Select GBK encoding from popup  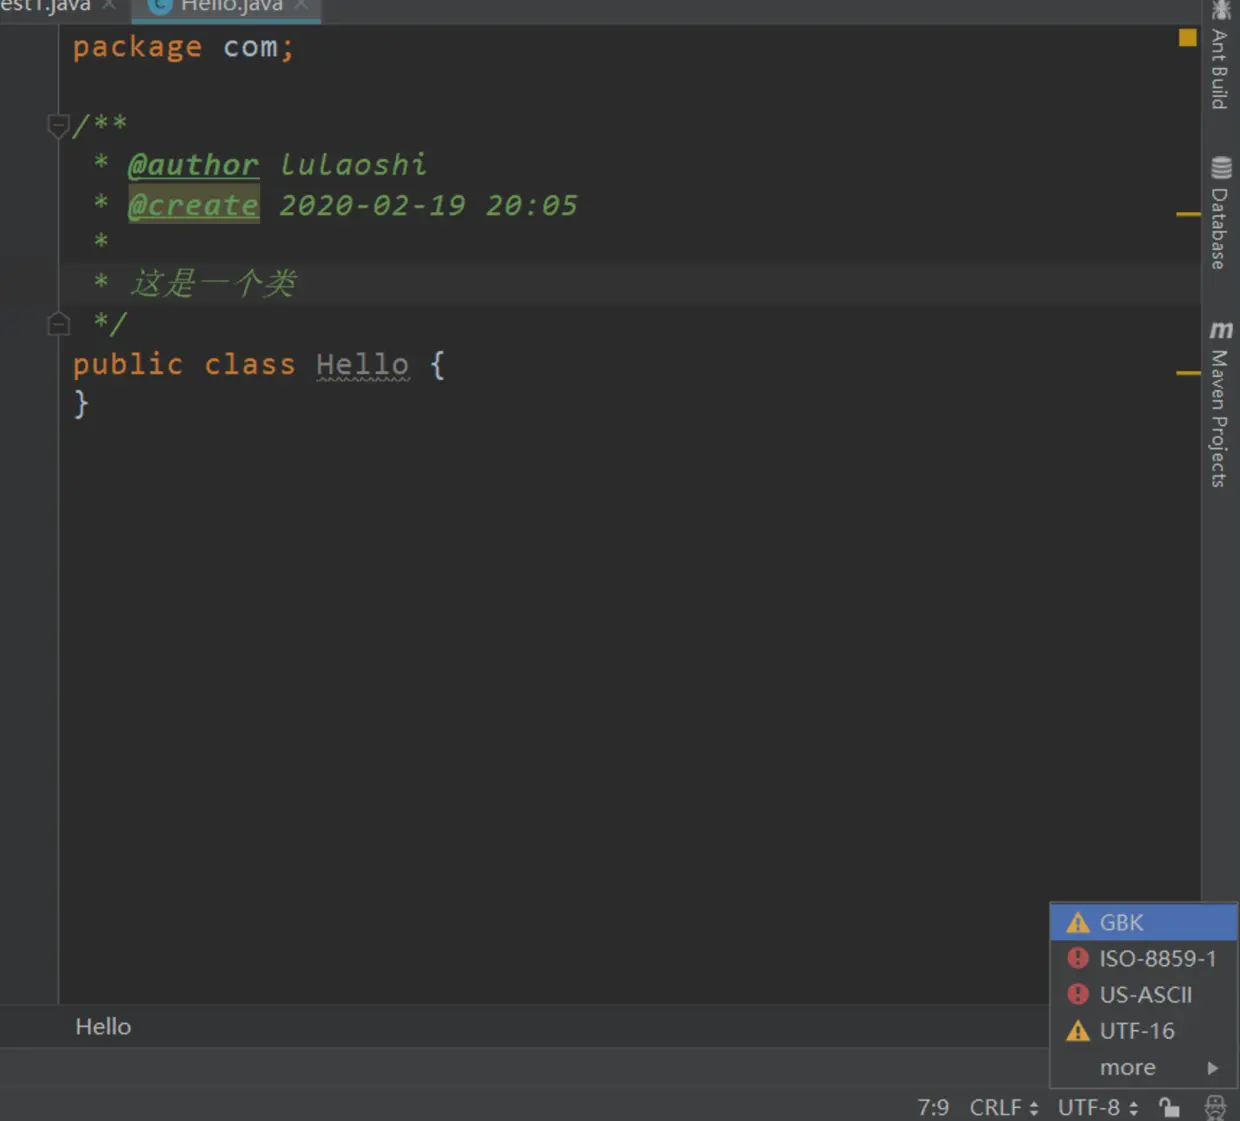click(1143, 922)
